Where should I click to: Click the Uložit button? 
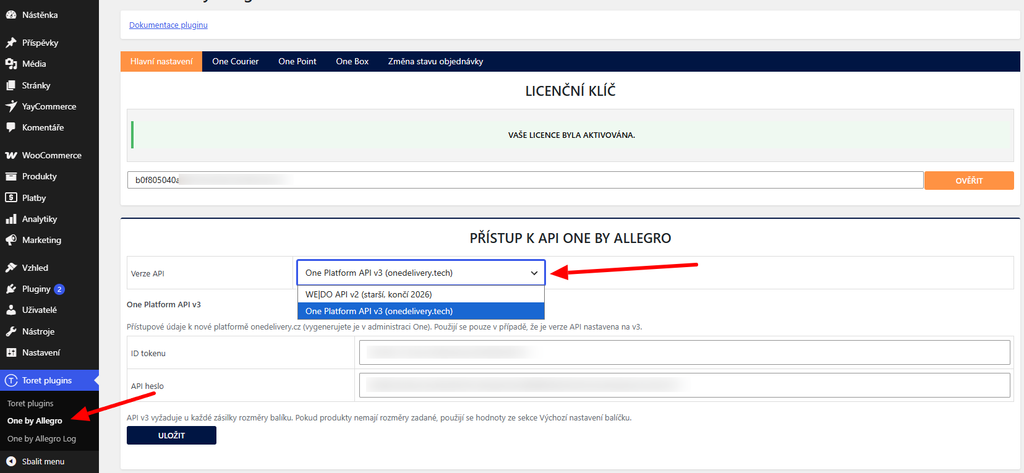(x=171, y=435)
